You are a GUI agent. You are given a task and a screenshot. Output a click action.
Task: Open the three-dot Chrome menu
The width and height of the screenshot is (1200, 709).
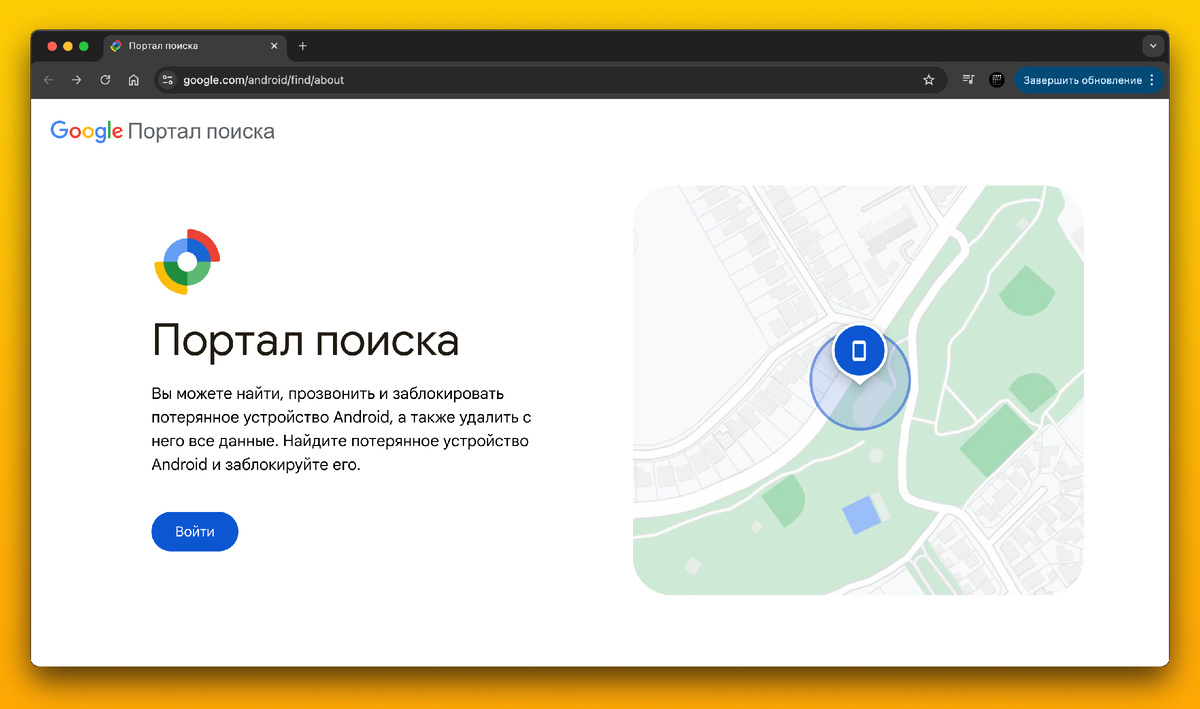[x=1151, y=80]
